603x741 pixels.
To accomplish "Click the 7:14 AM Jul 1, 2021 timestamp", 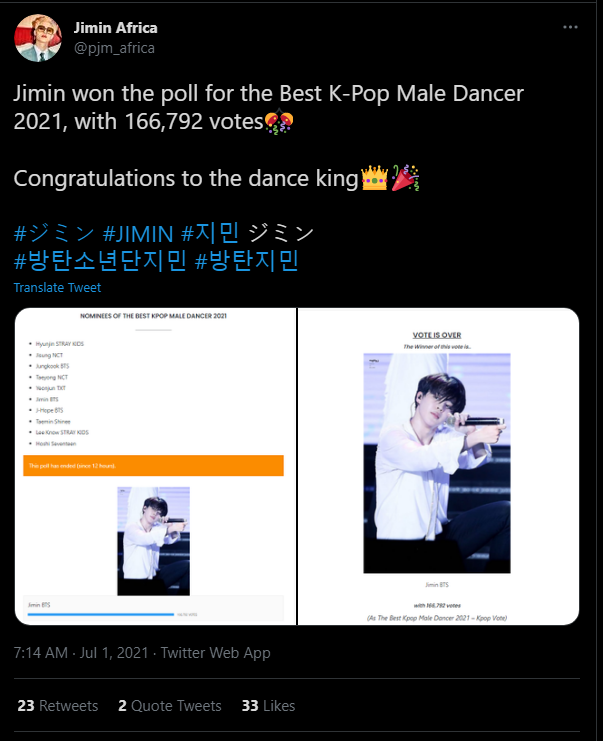I will (81, 653).
